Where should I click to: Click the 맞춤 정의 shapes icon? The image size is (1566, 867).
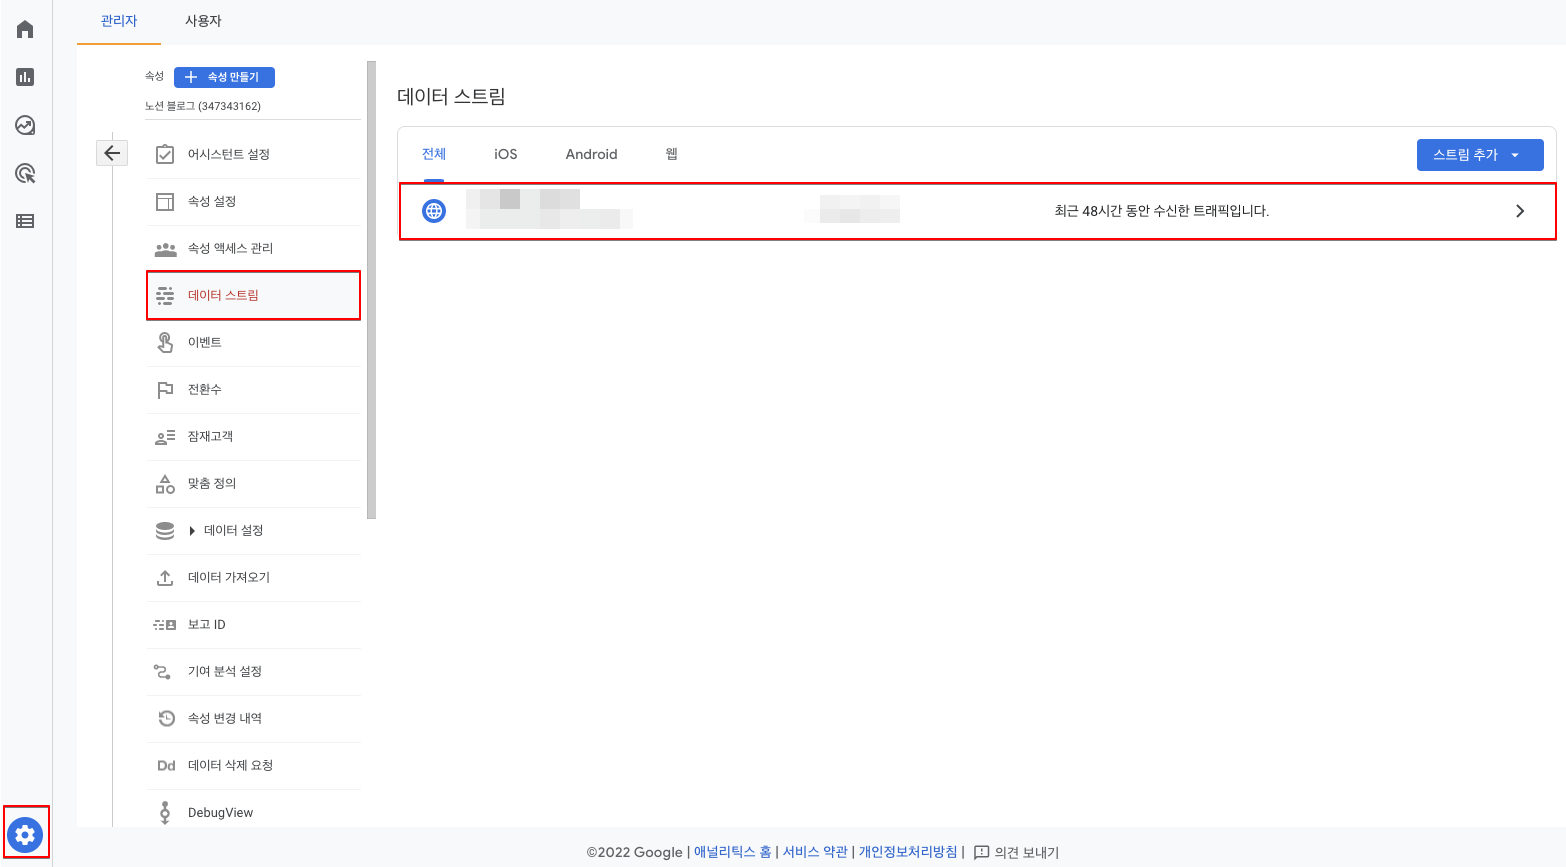(x=165, y=483)
